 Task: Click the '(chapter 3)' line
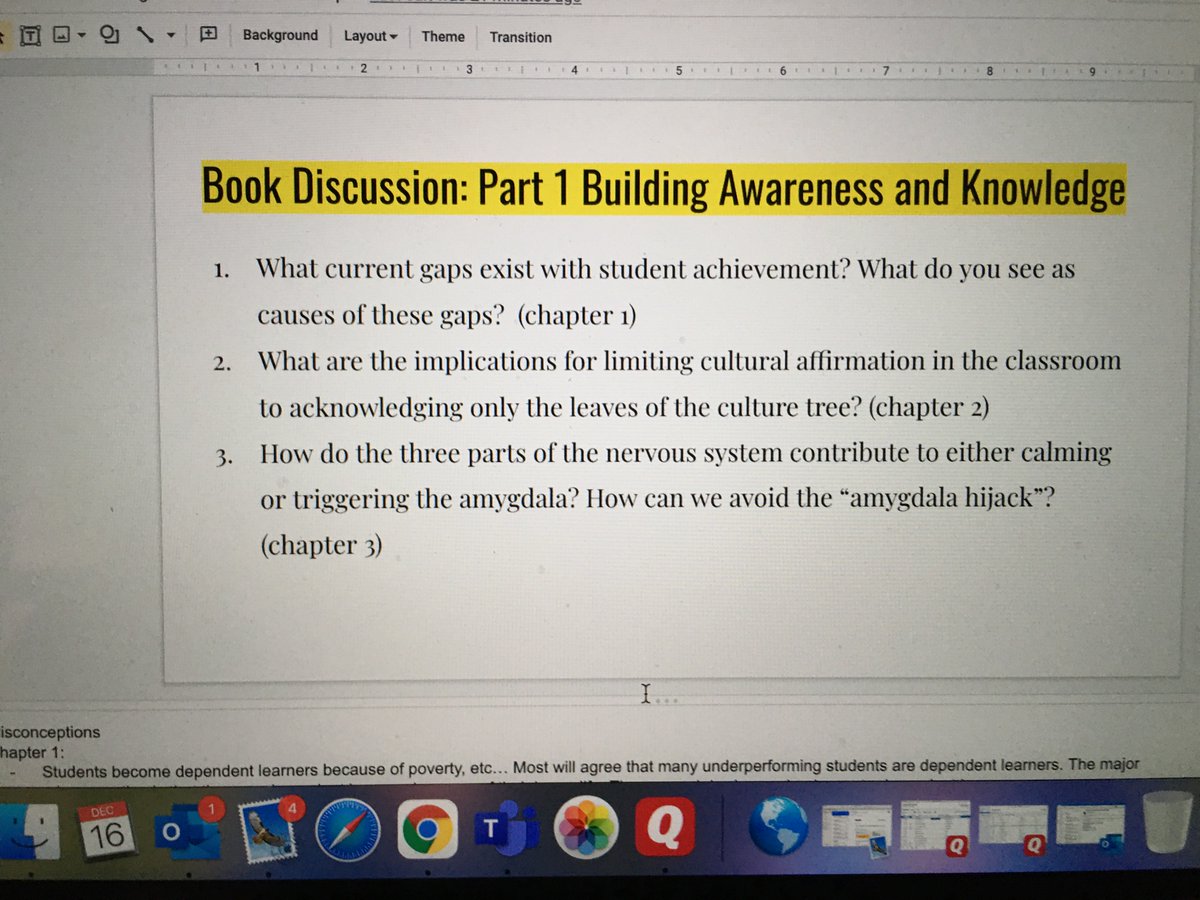(321, 545)
